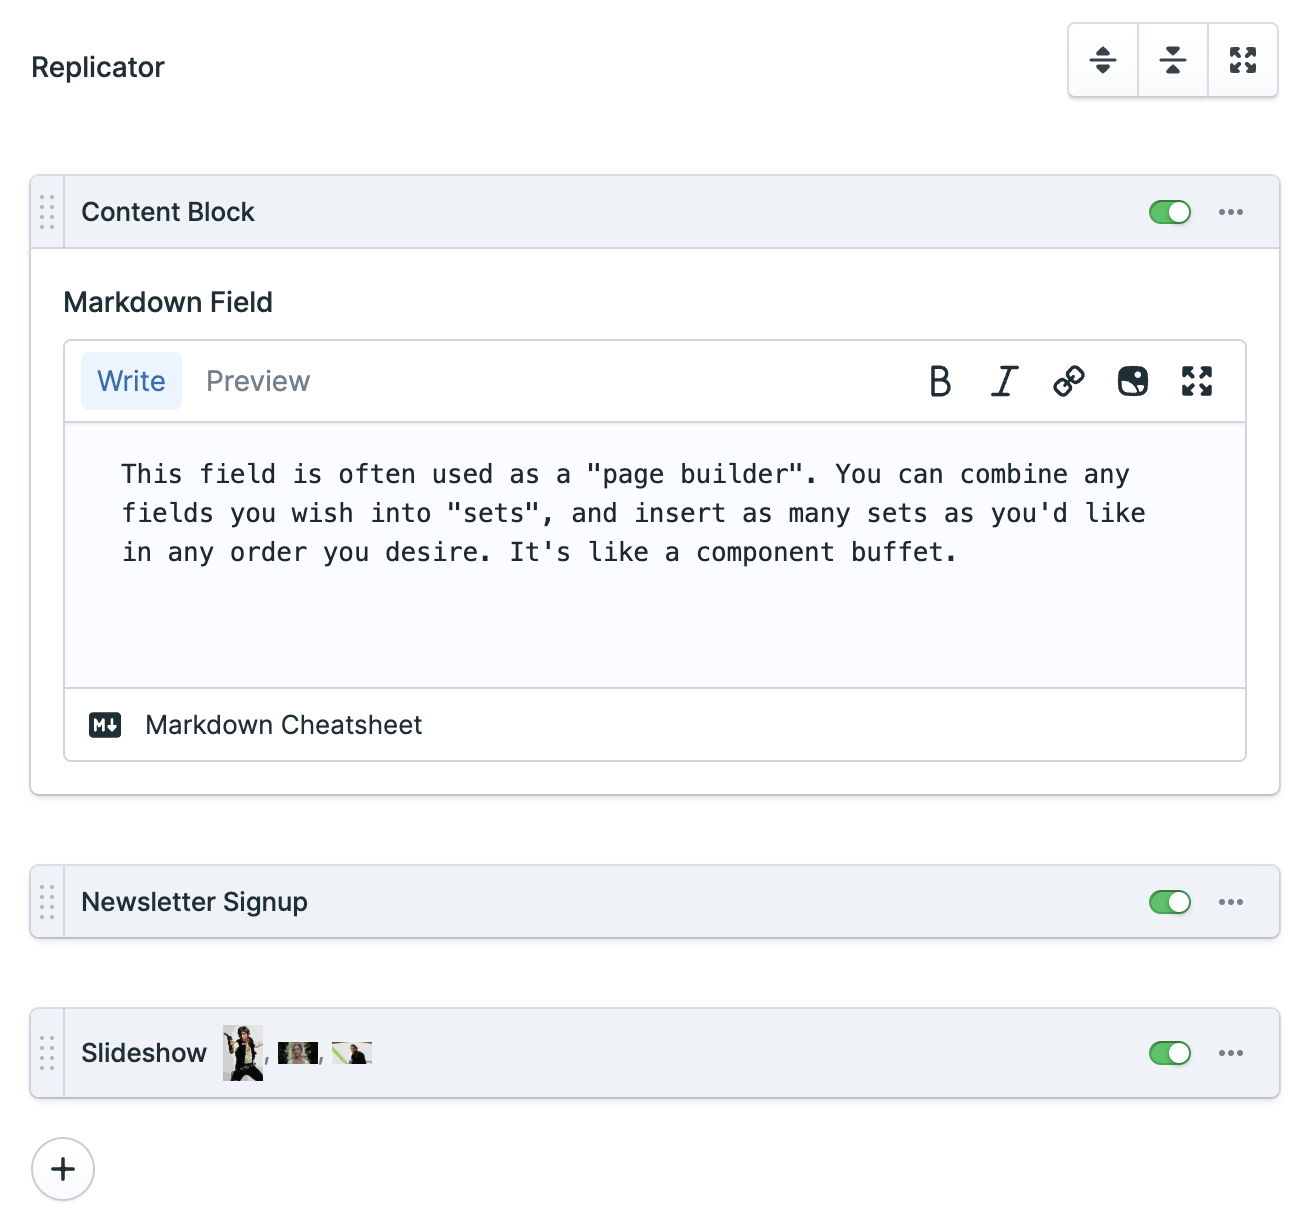Image resolution: width=1308 pixels, height=1228 pixels.
Task: Expand all sets in the Replicator
Action: pos(1102,60)
